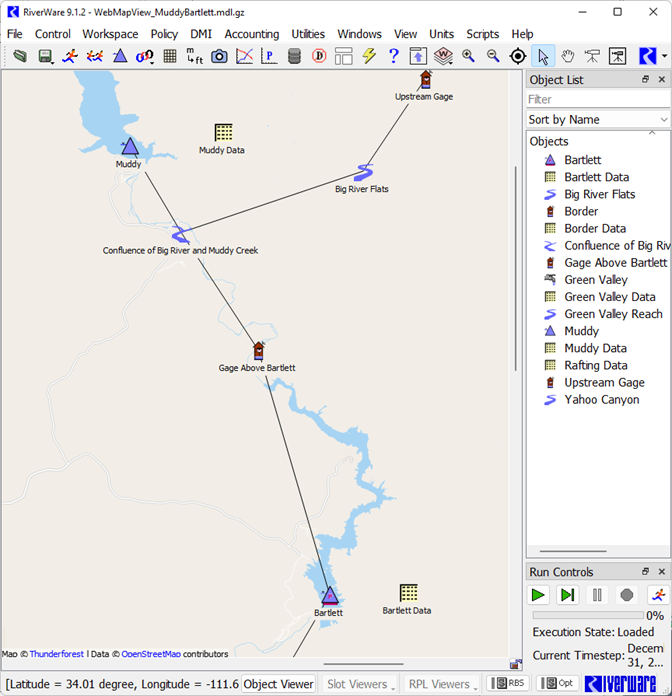Open the Sort by Name dropdown

pyautogui.click(x=597, y=119)
